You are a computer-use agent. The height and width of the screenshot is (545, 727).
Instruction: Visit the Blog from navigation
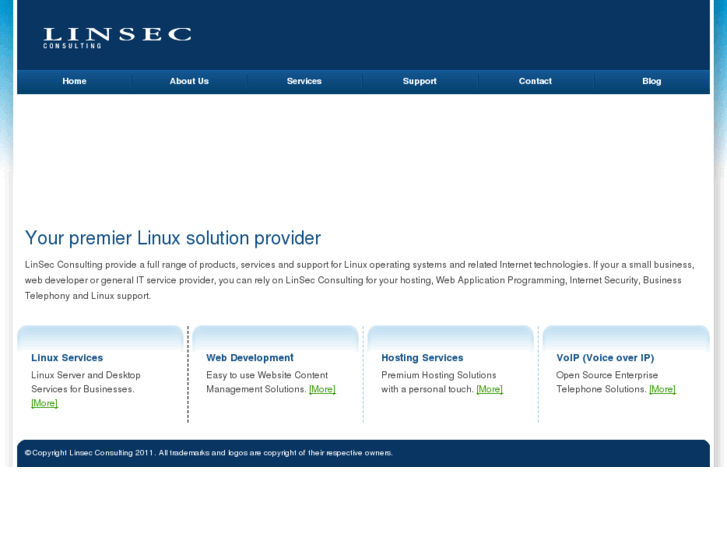[x=651, y=81]
